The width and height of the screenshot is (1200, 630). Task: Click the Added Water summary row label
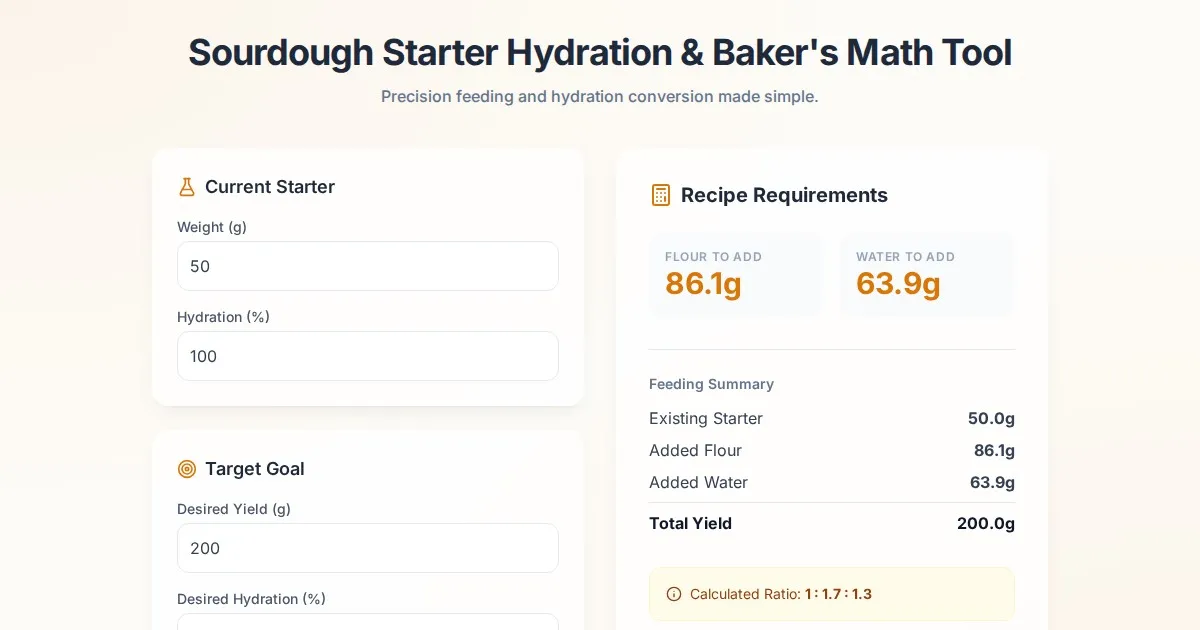tap(698, 482)
